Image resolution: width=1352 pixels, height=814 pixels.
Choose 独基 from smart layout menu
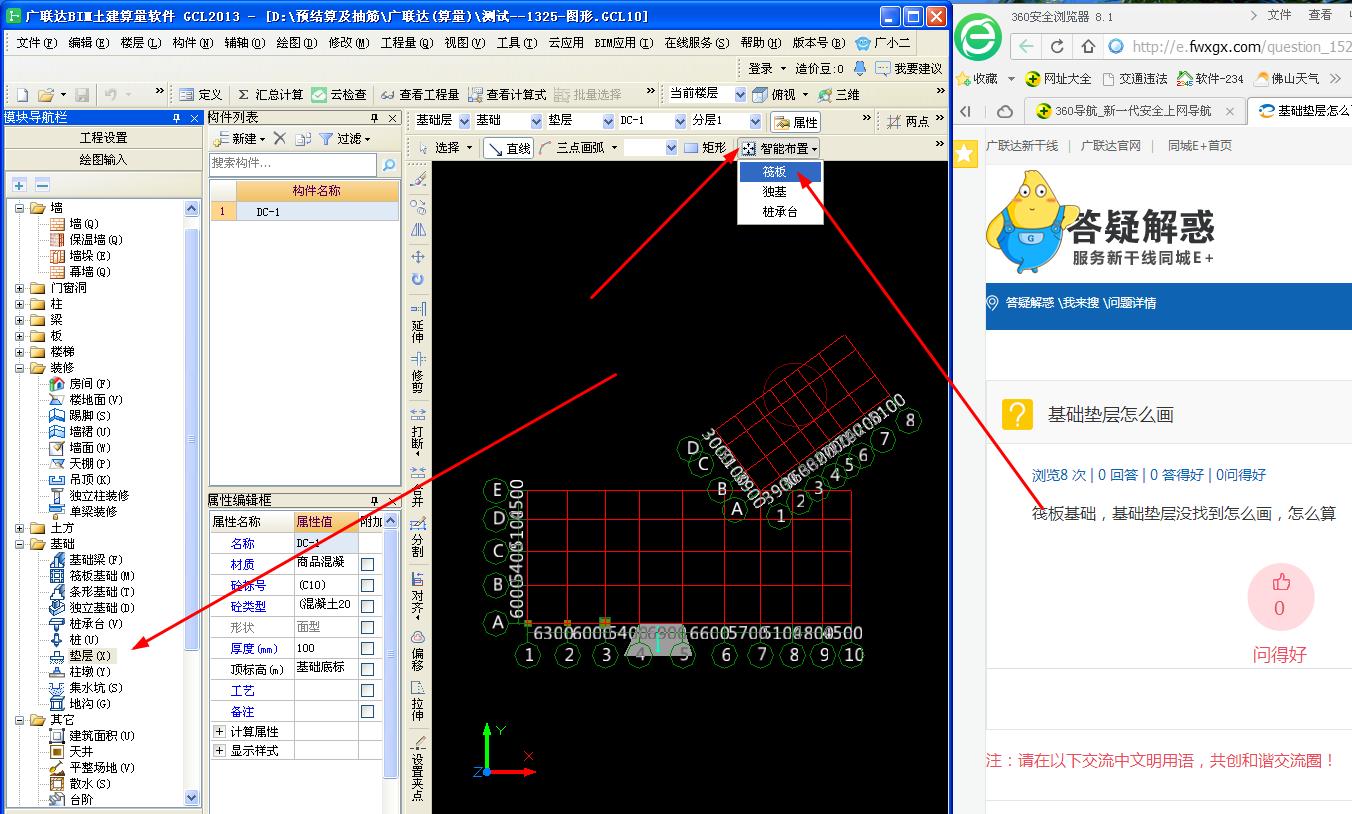pos(780,192)
